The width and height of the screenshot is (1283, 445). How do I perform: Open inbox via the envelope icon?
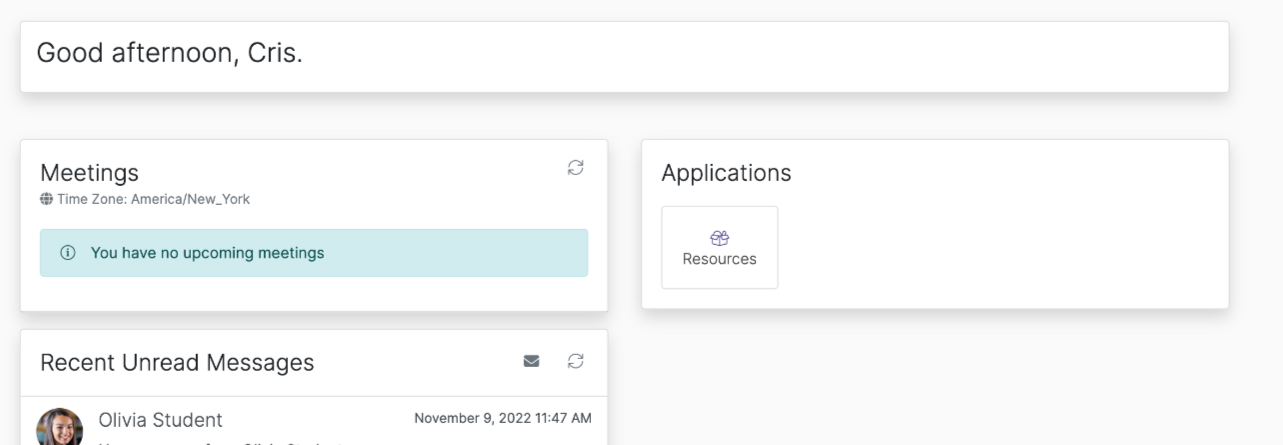point(532,360)
